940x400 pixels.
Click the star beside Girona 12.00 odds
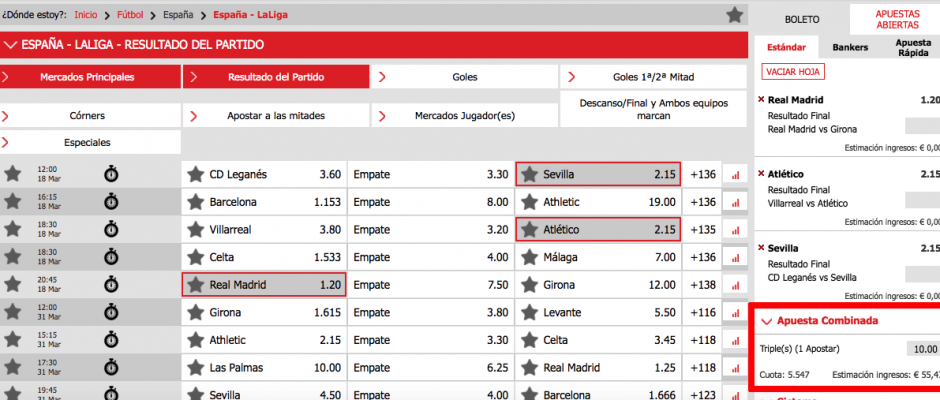[528, 285]
